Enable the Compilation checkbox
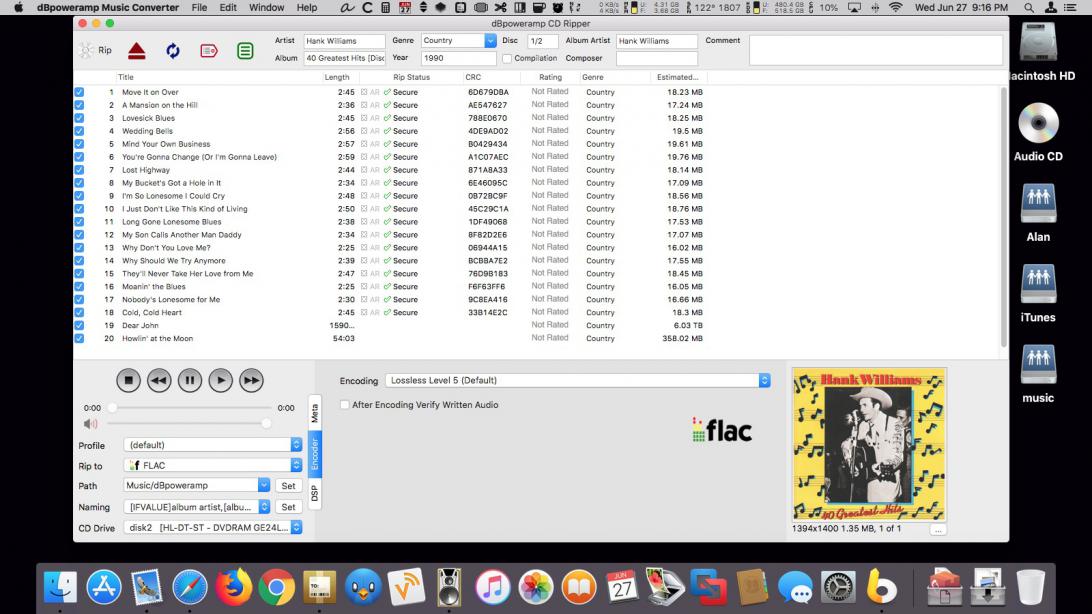Screen dimensions: 1092x614 pyautogui.click(x=507, y=58)
